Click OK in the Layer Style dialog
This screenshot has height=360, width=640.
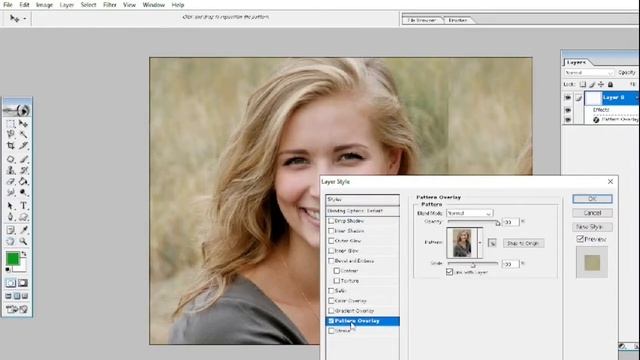click(x=592, y=199)
